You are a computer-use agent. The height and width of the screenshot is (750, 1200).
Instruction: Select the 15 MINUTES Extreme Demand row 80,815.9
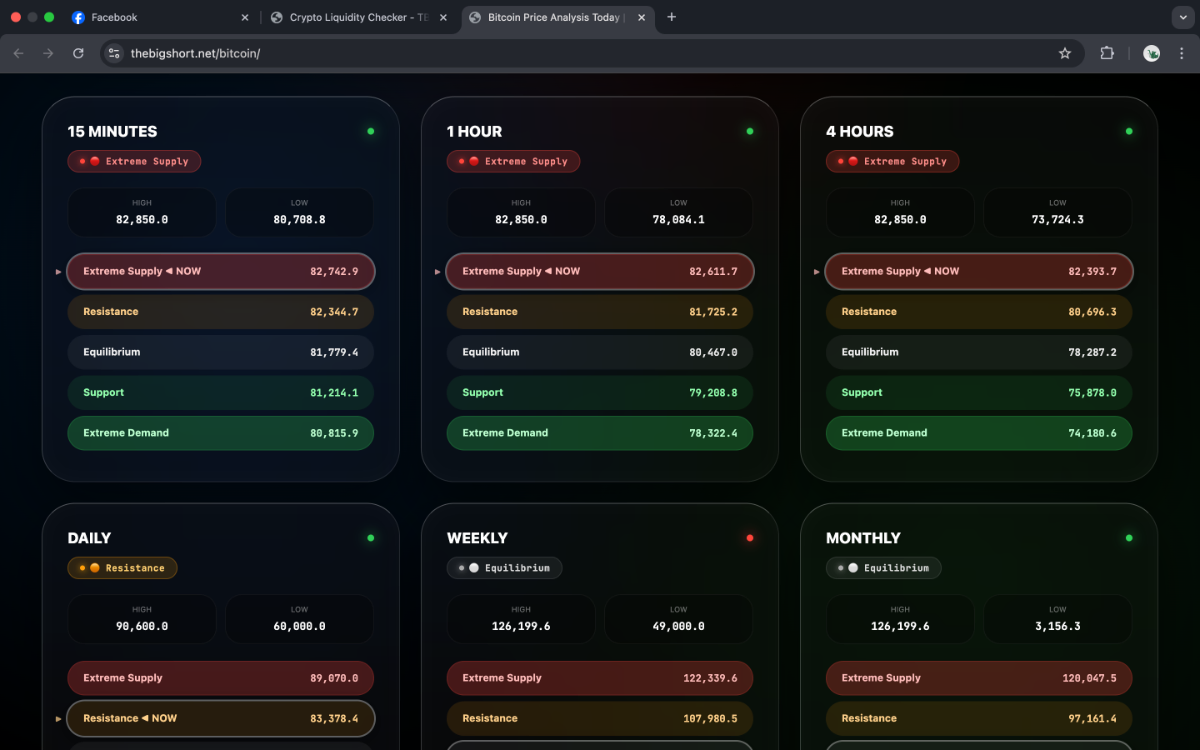tap(221, 433)
